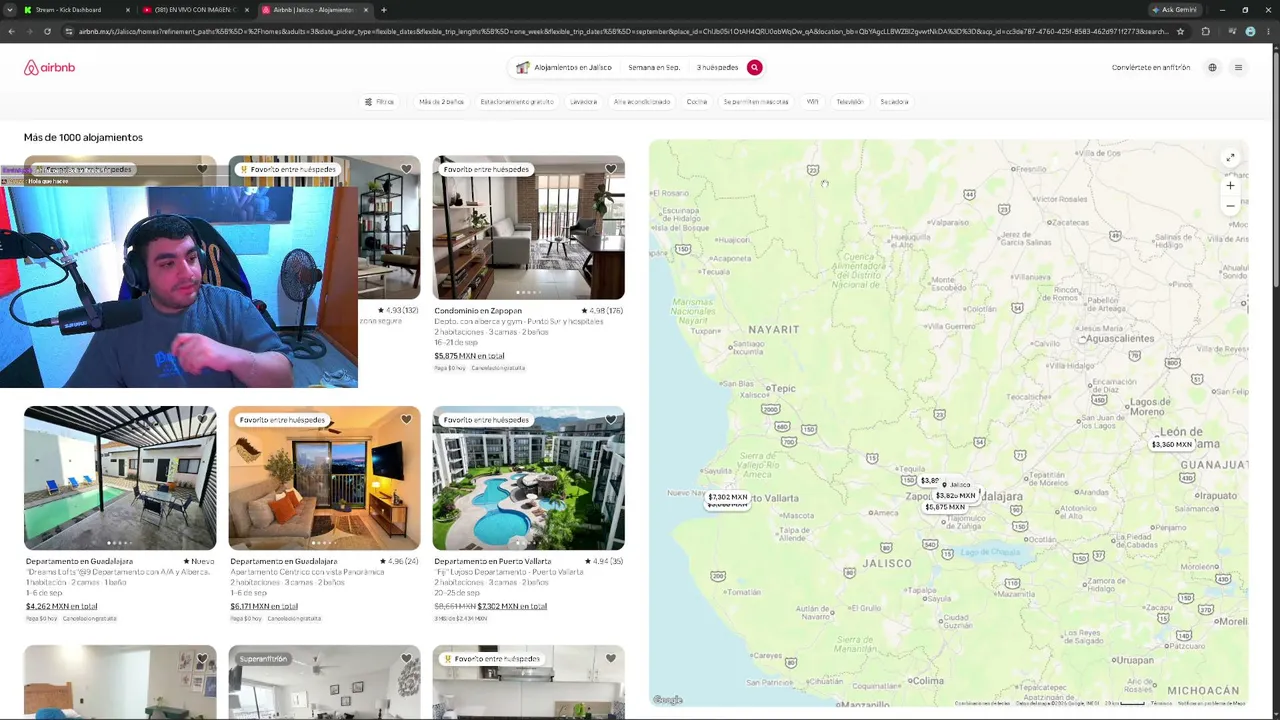Viewport: 1280px width, 720px height.
Task: Open the Chrome profile avatar
Action: [1250, 31]
